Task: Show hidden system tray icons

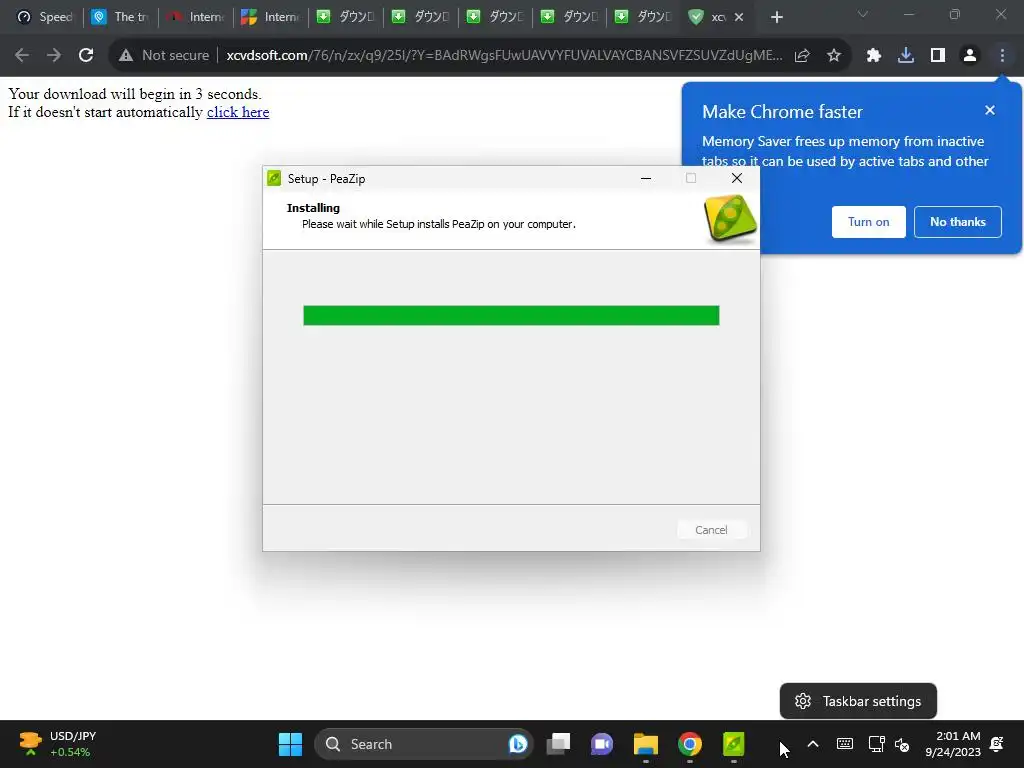Action: tap(813, 744)
